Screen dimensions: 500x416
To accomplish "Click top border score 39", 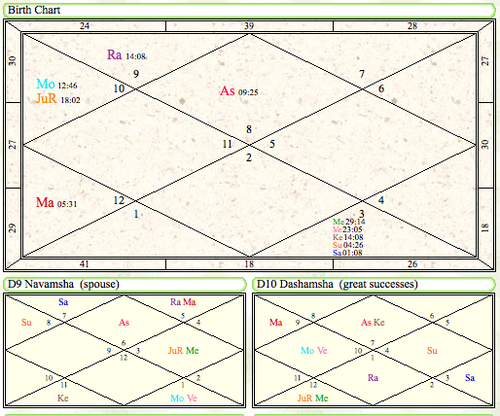I will coord(249,26).
